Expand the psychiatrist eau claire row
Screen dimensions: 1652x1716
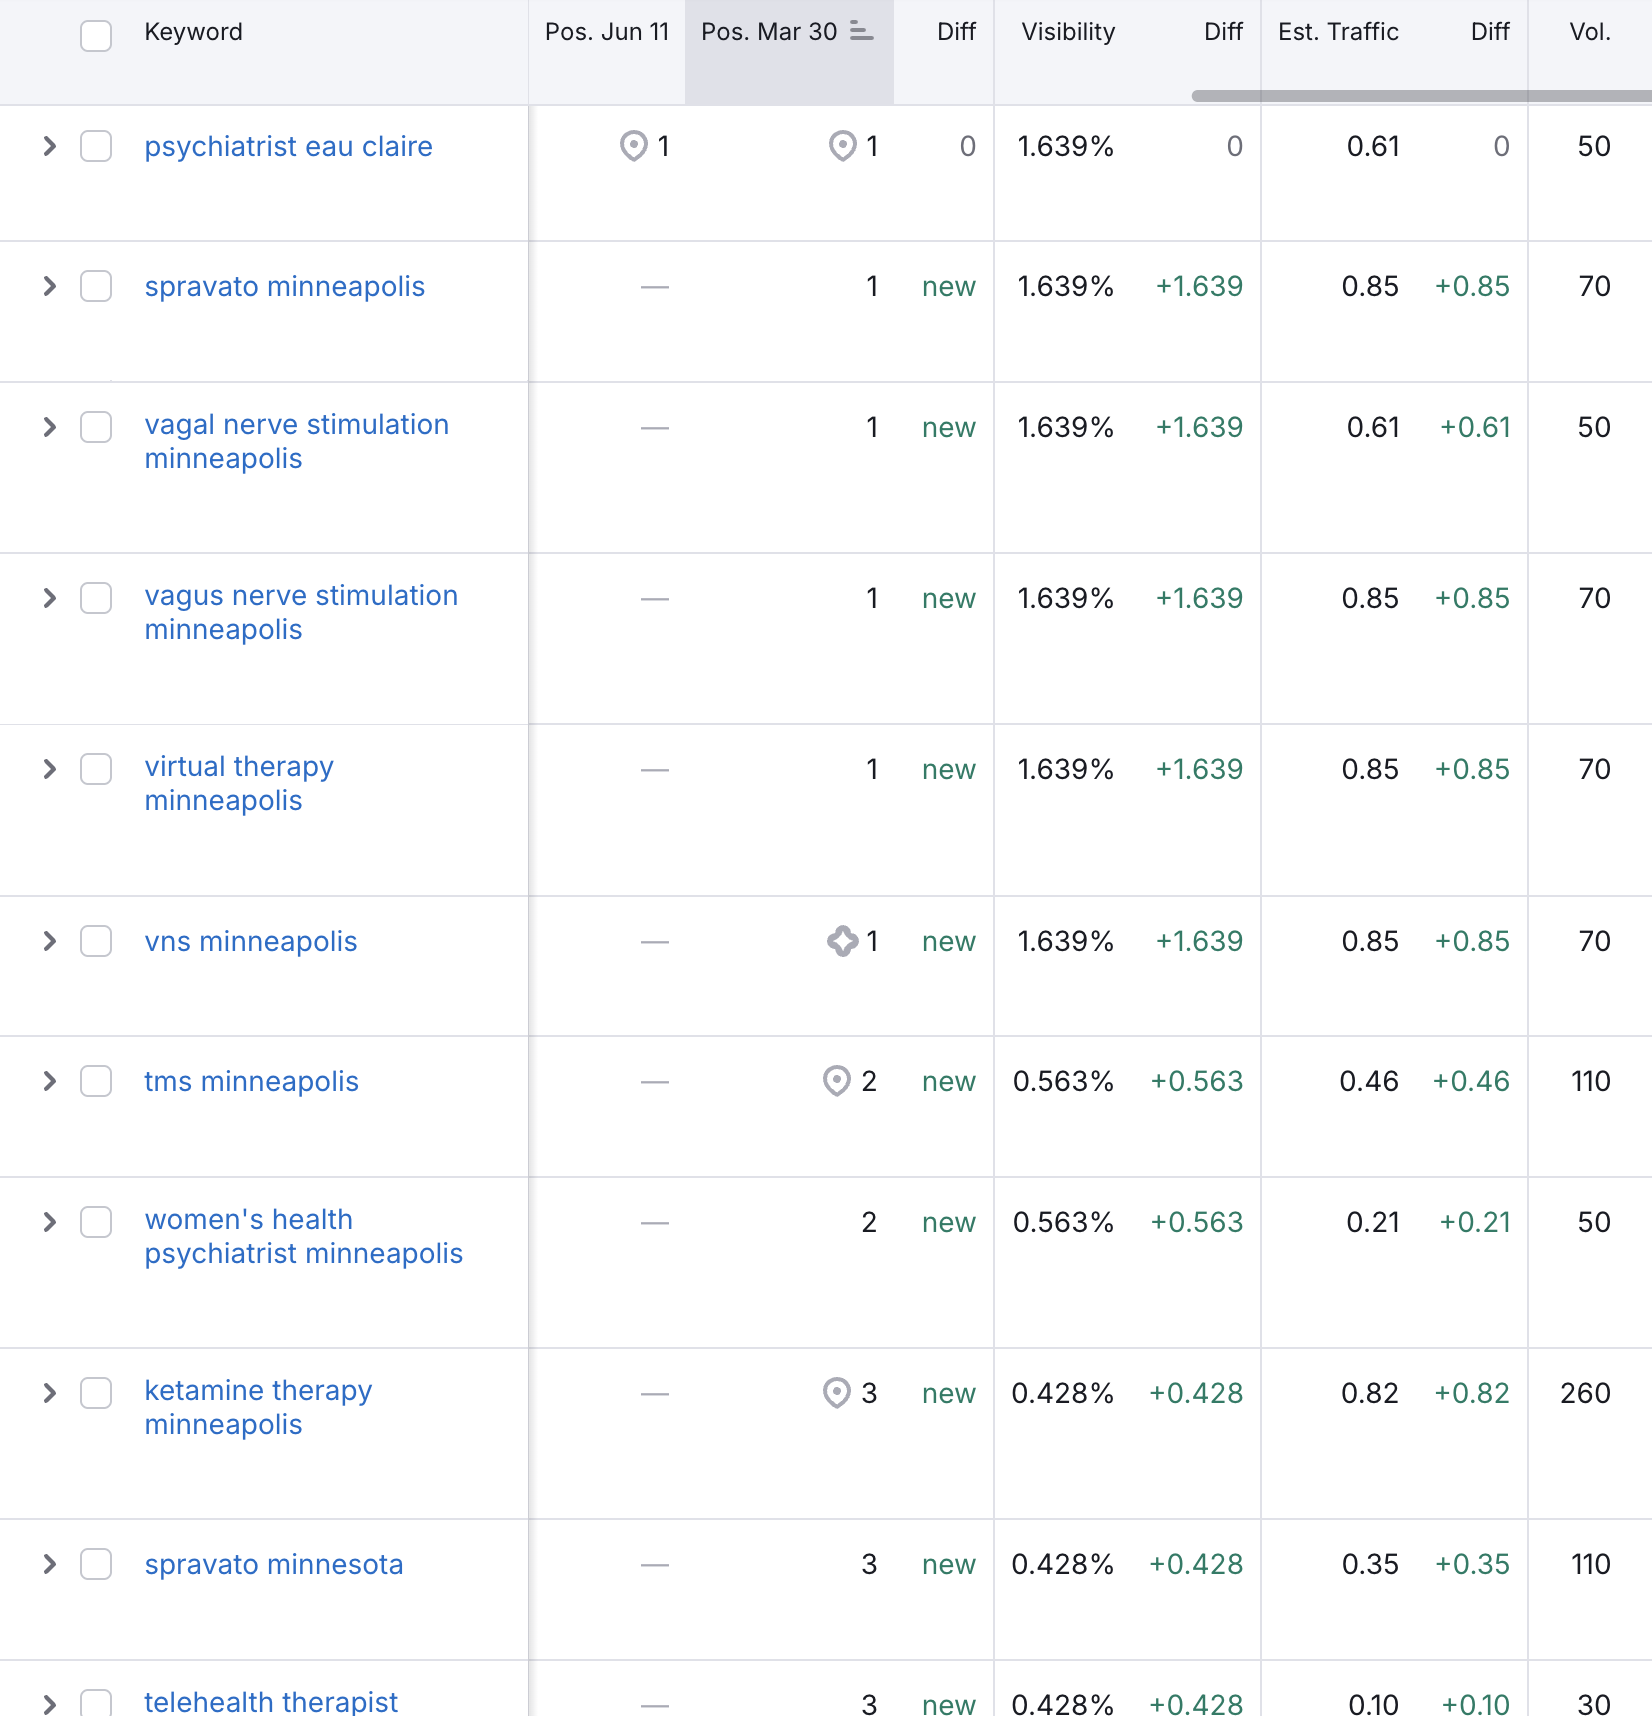pyautogui.click(x=49, y=146)
